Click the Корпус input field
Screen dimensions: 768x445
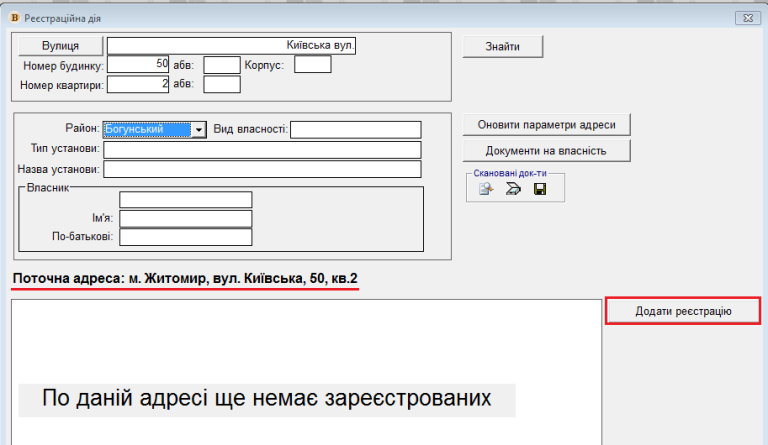312,65
